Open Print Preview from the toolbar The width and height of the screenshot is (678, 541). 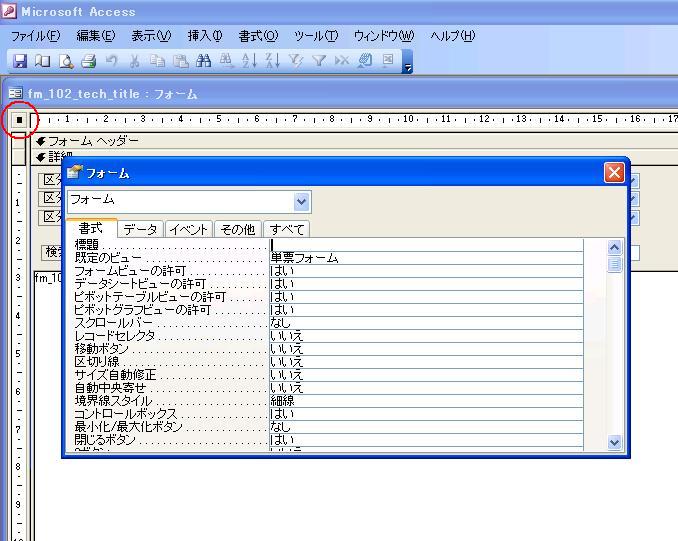(x=66, y=61)
